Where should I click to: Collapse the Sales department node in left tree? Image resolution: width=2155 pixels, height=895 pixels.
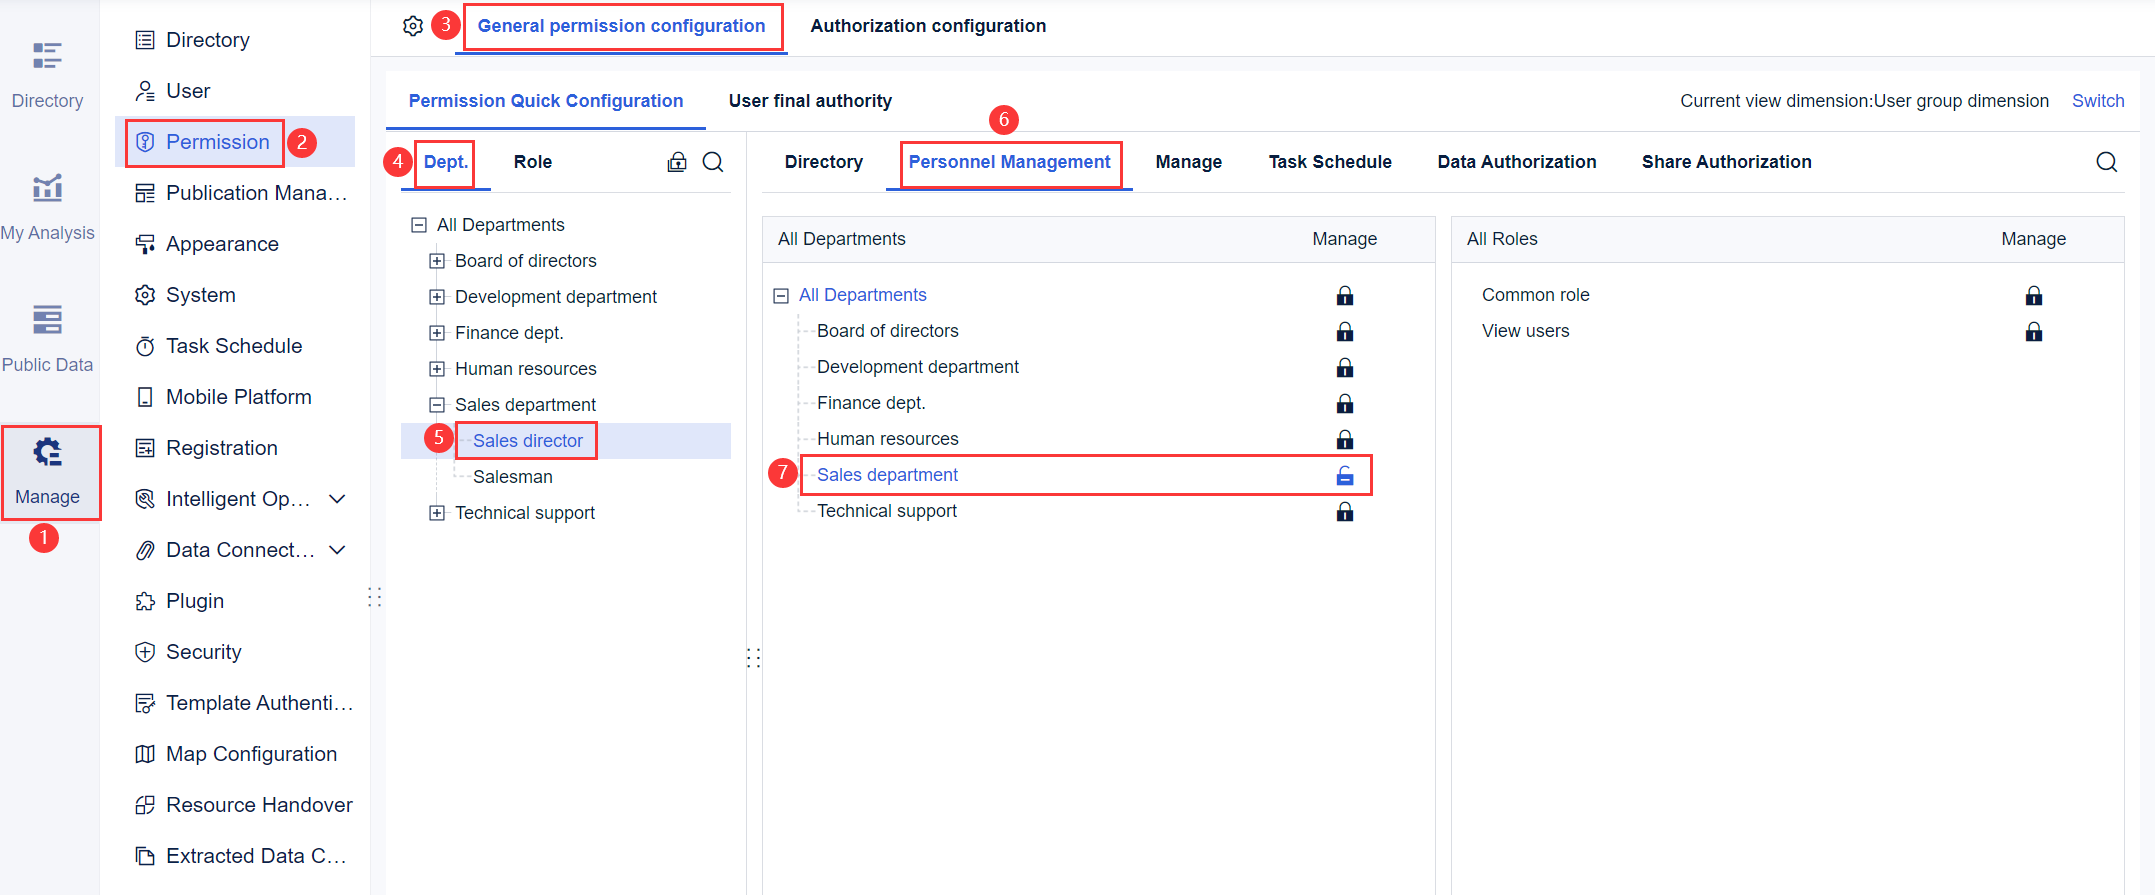click(437, 405)
